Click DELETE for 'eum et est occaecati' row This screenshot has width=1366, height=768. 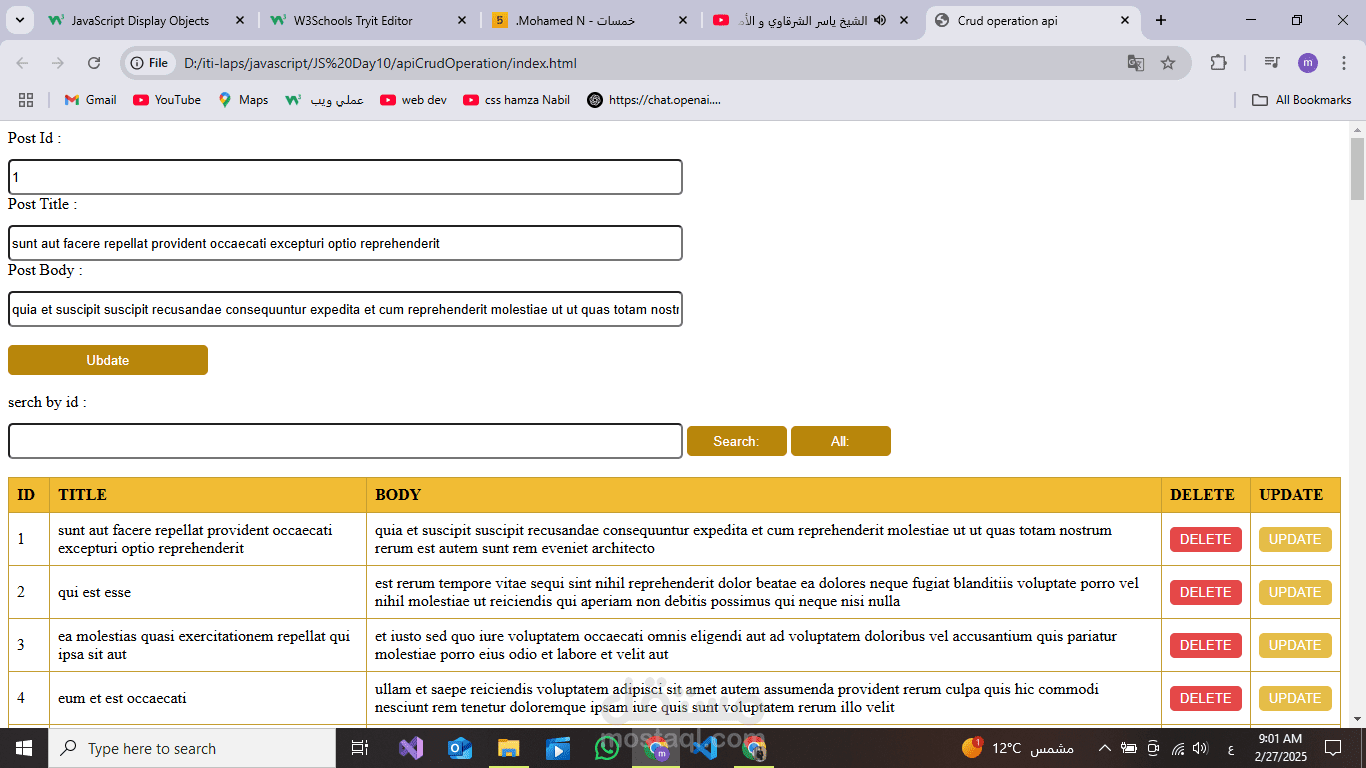1206,698
